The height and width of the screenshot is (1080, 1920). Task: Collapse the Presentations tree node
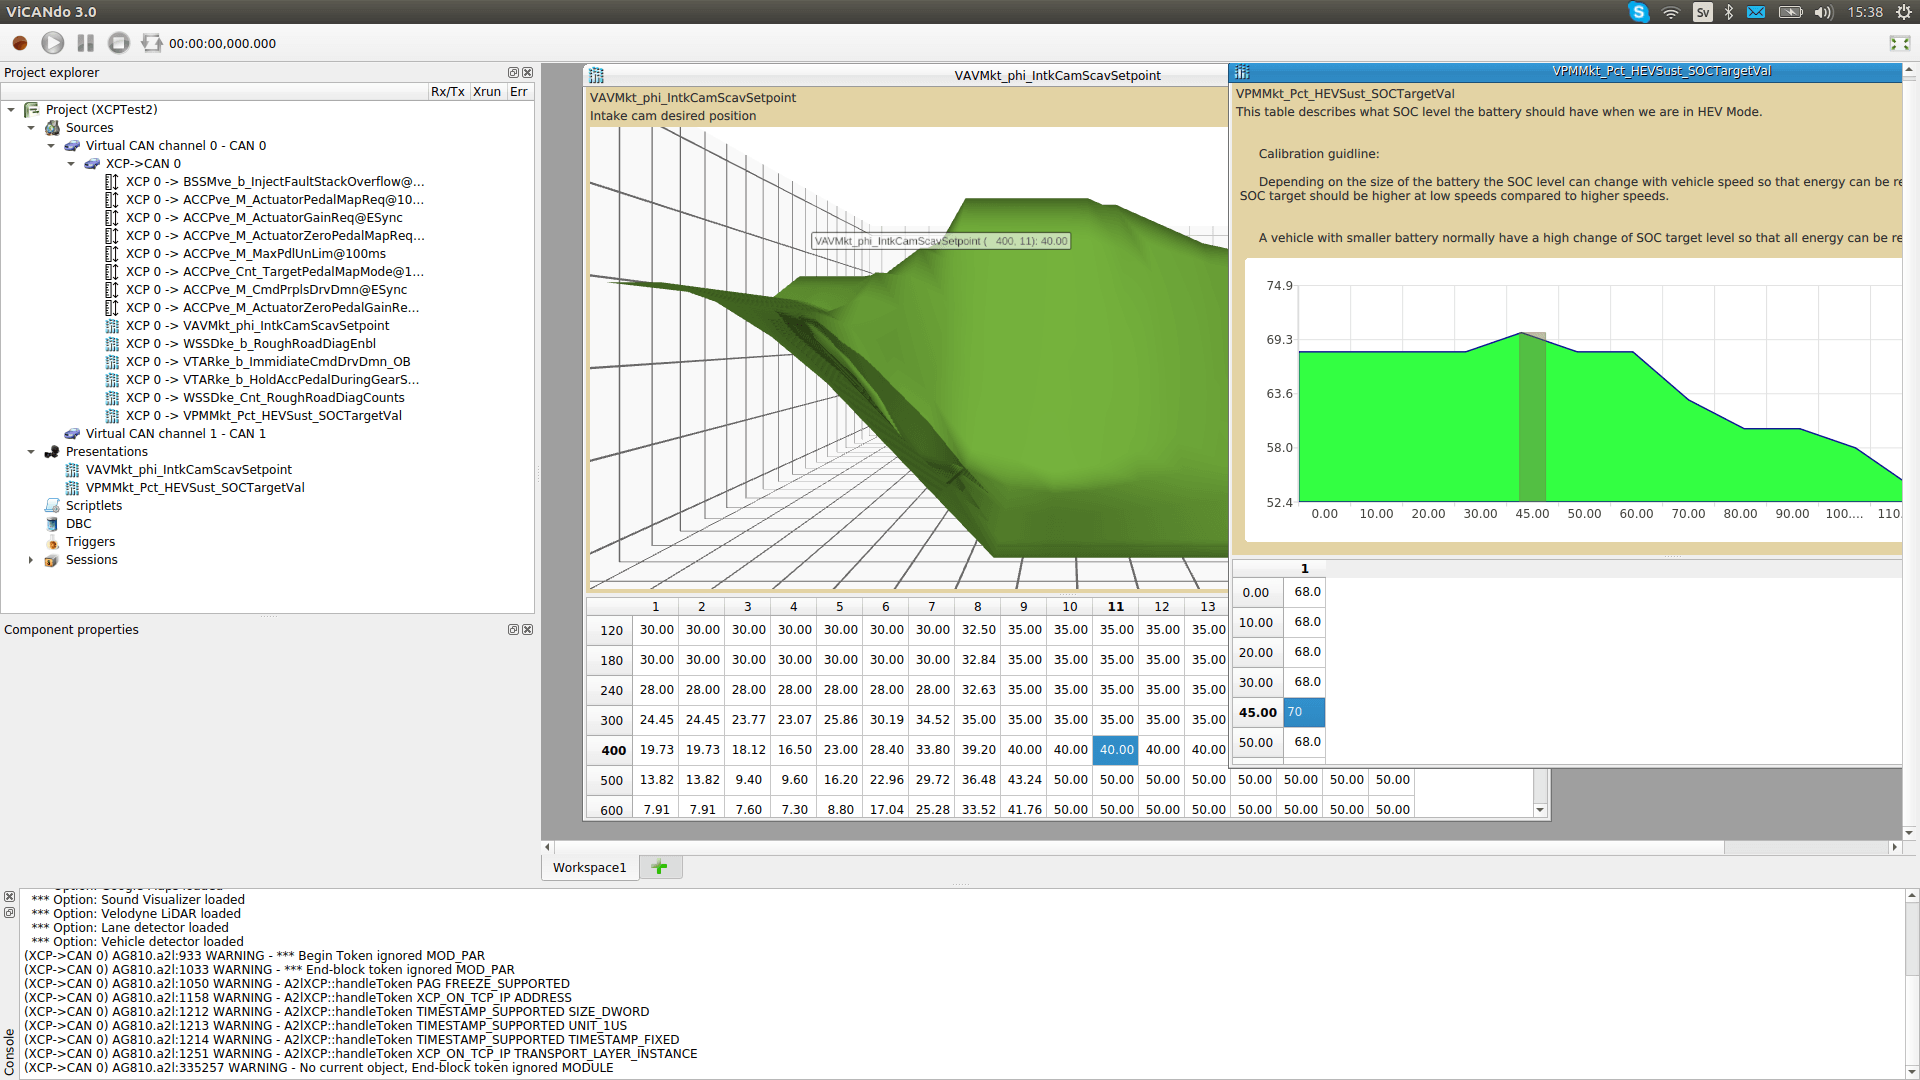coord(31,452)
